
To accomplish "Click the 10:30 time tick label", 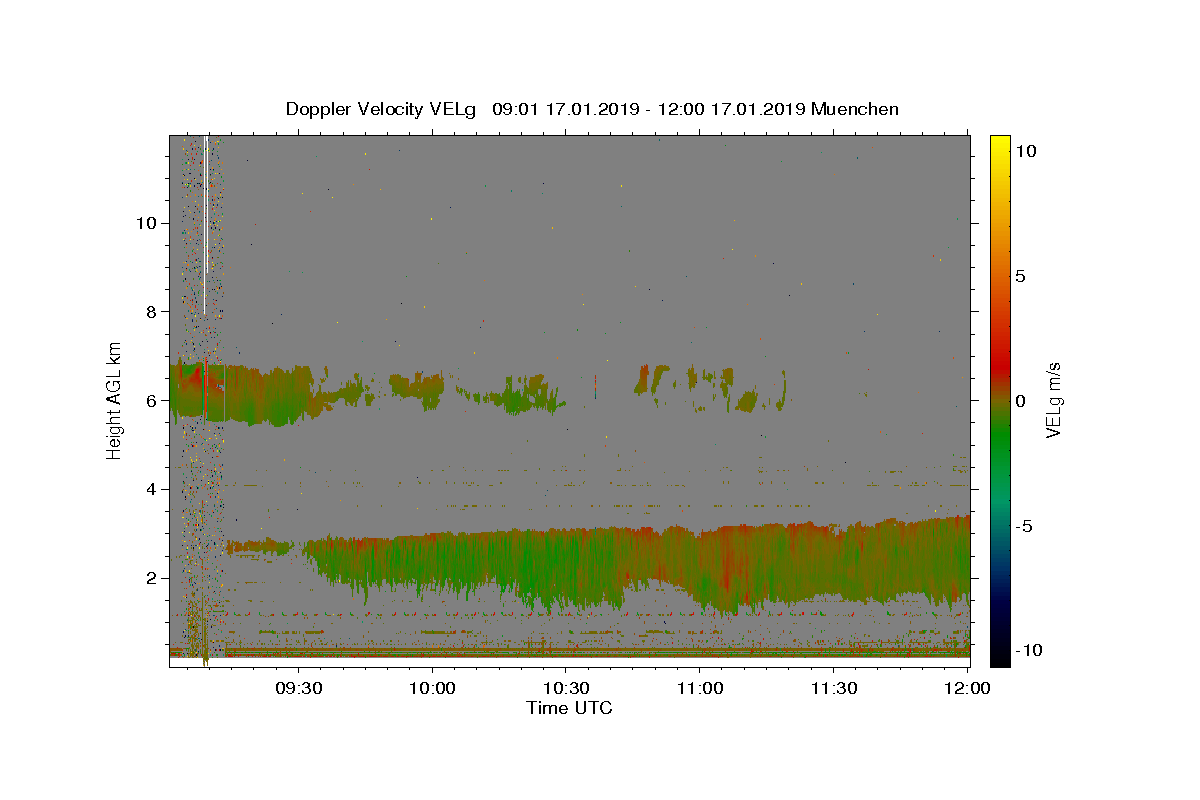I will (x=566, y=689).
